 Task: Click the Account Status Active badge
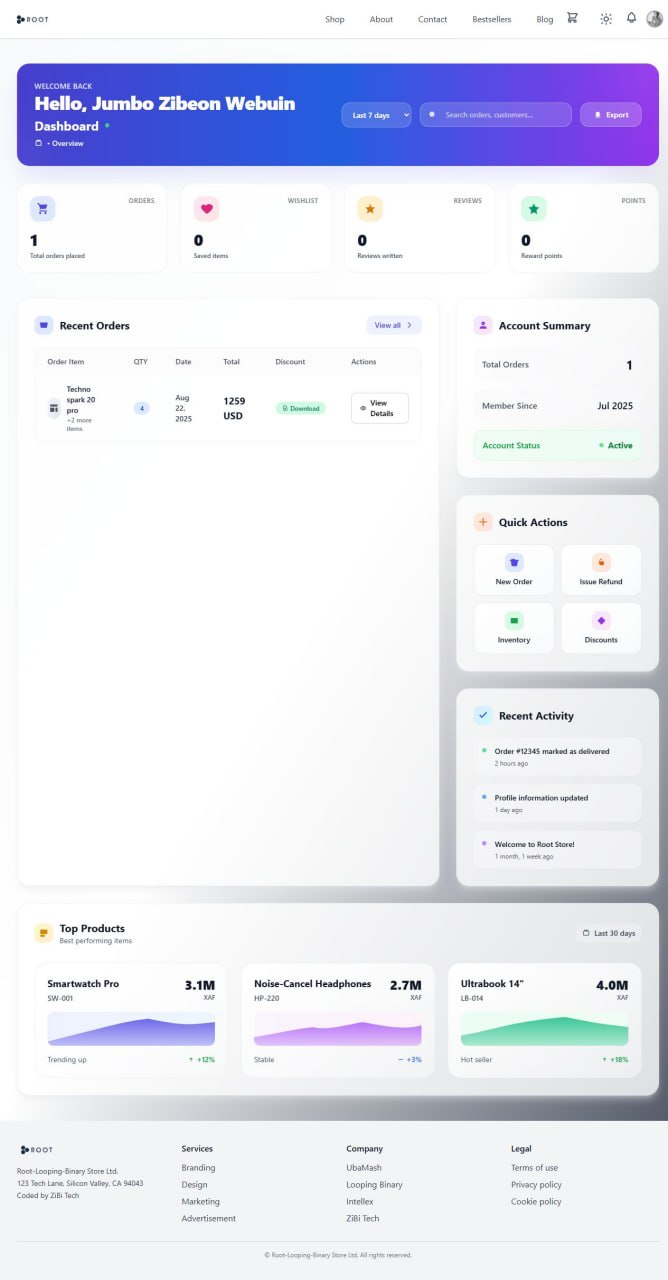pyautogui.click(x=616, y=446)
